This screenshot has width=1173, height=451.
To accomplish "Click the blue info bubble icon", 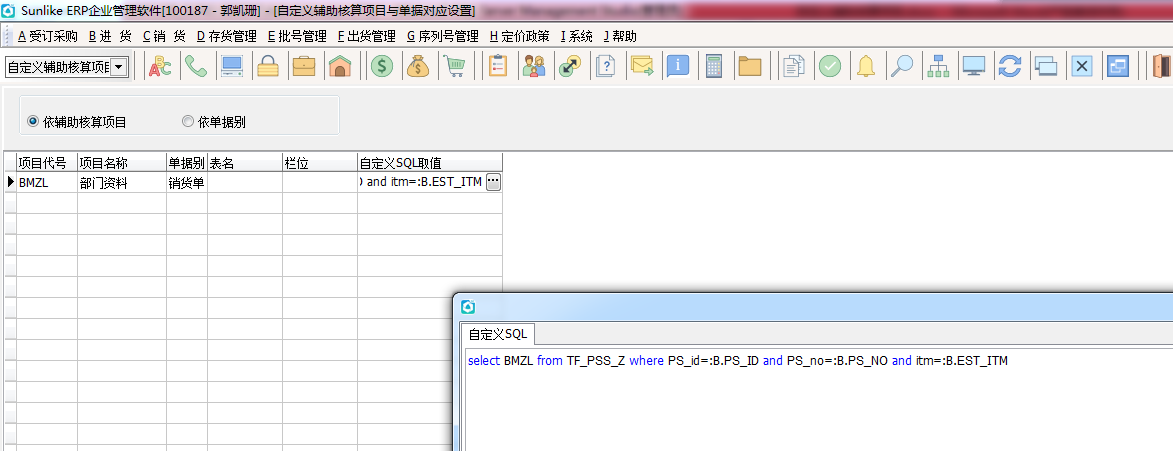I will coord(678,67).
